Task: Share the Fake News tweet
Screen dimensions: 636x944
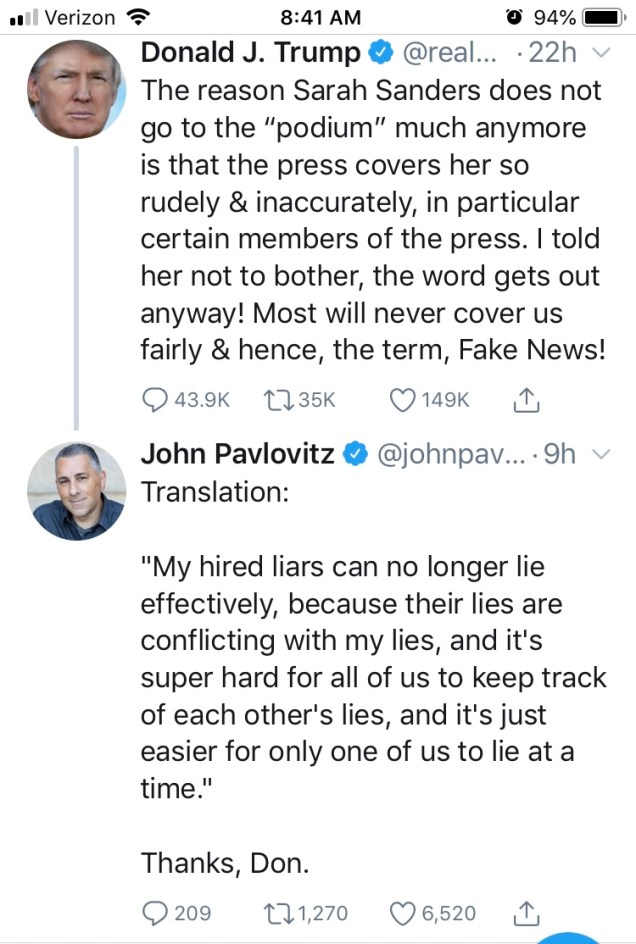Action: (526, 400)
